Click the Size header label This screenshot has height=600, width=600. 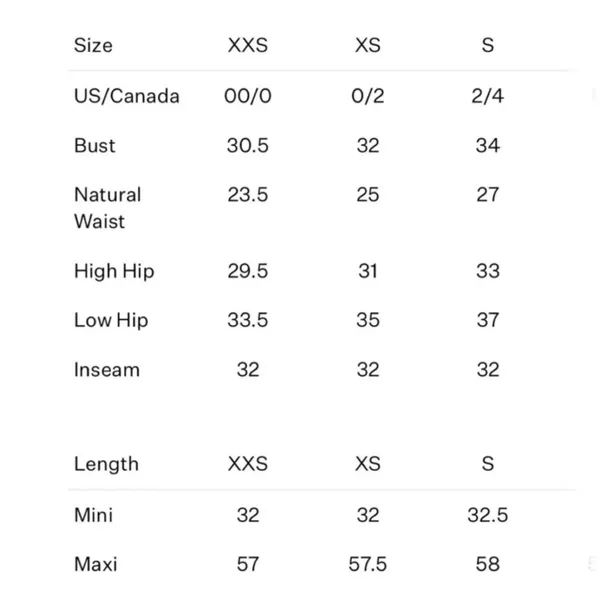point(93,45)
